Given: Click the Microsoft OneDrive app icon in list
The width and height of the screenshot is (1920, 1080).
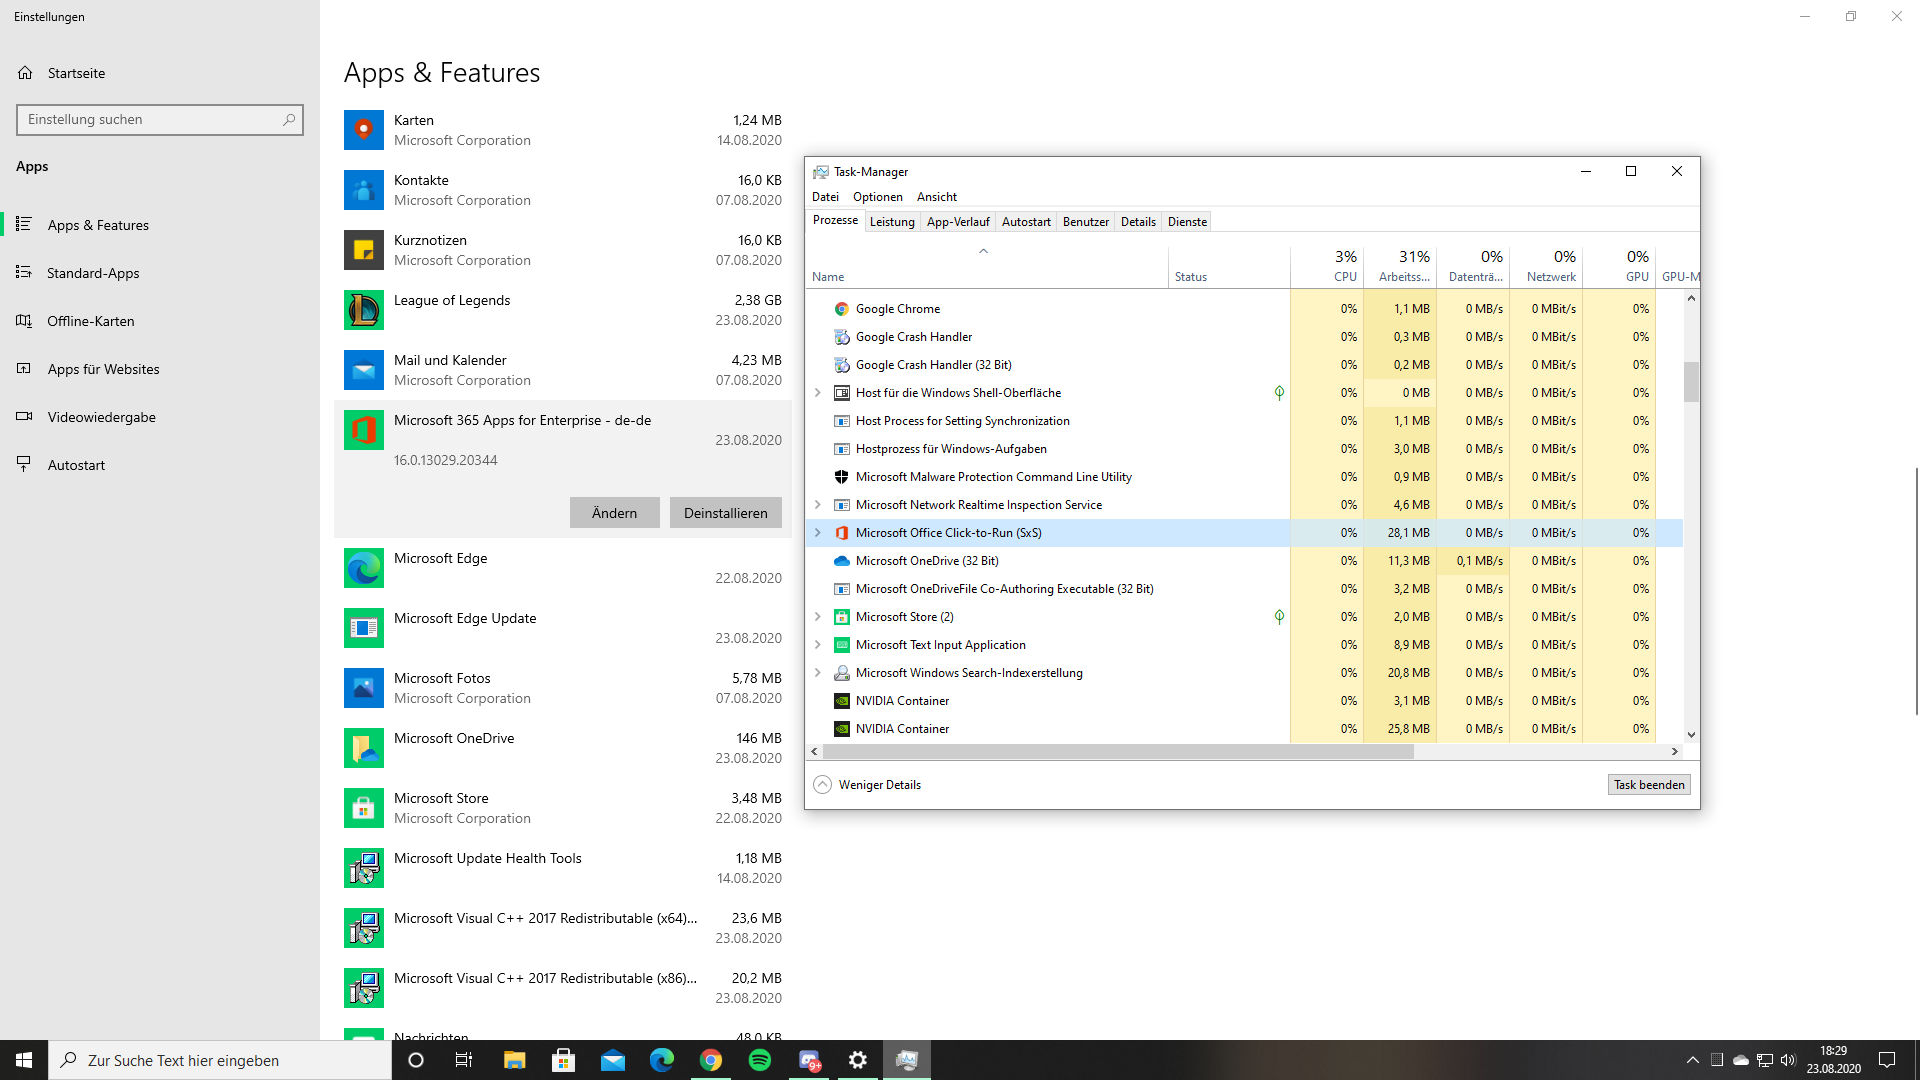Looking at the screenshot, I should (x=364, y=748).
